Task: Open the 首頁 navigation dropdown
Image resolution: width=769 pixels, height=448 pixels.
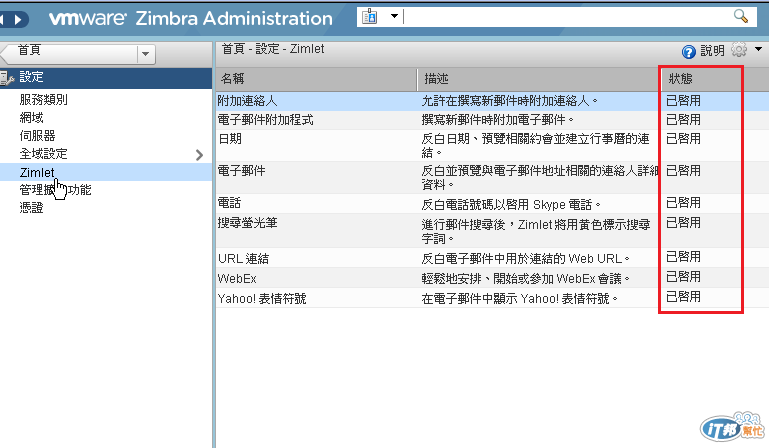Action: point(145,54)
